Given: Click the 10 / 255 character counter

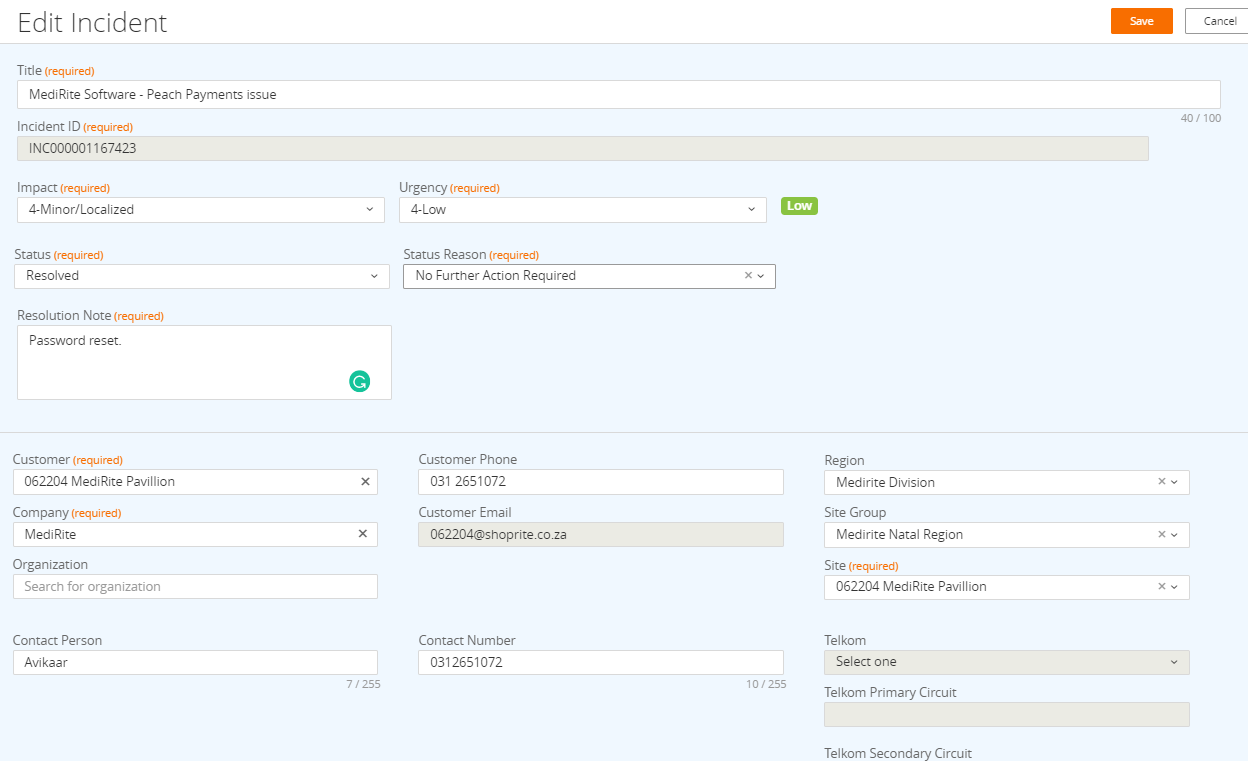Looking at the screenshot, I should pos(766,684).
